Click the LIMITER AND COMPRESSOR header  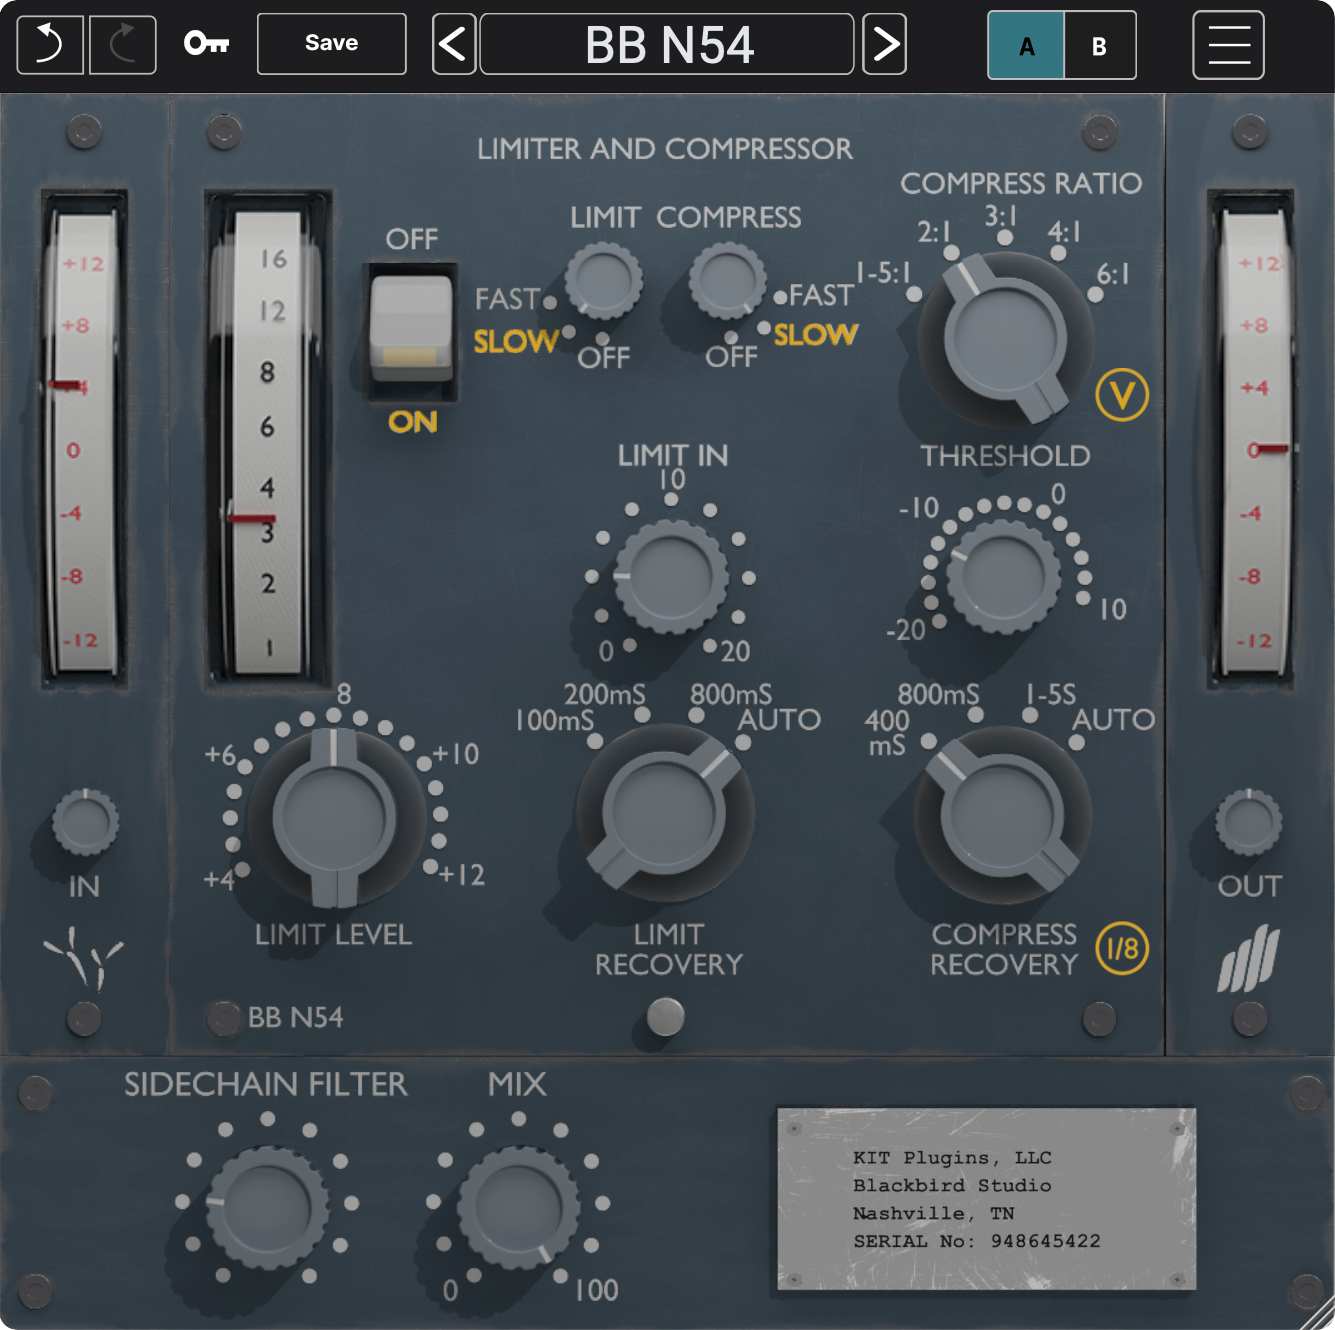point(666,149)
